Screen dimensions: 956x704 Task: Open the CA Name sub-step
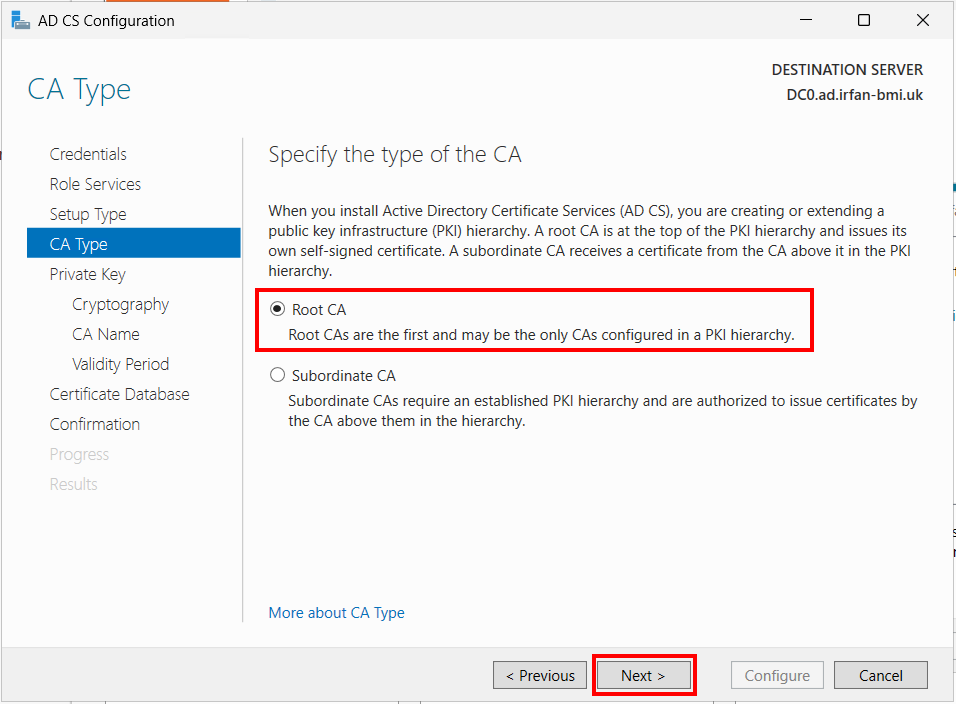click(x=105, y=334)
